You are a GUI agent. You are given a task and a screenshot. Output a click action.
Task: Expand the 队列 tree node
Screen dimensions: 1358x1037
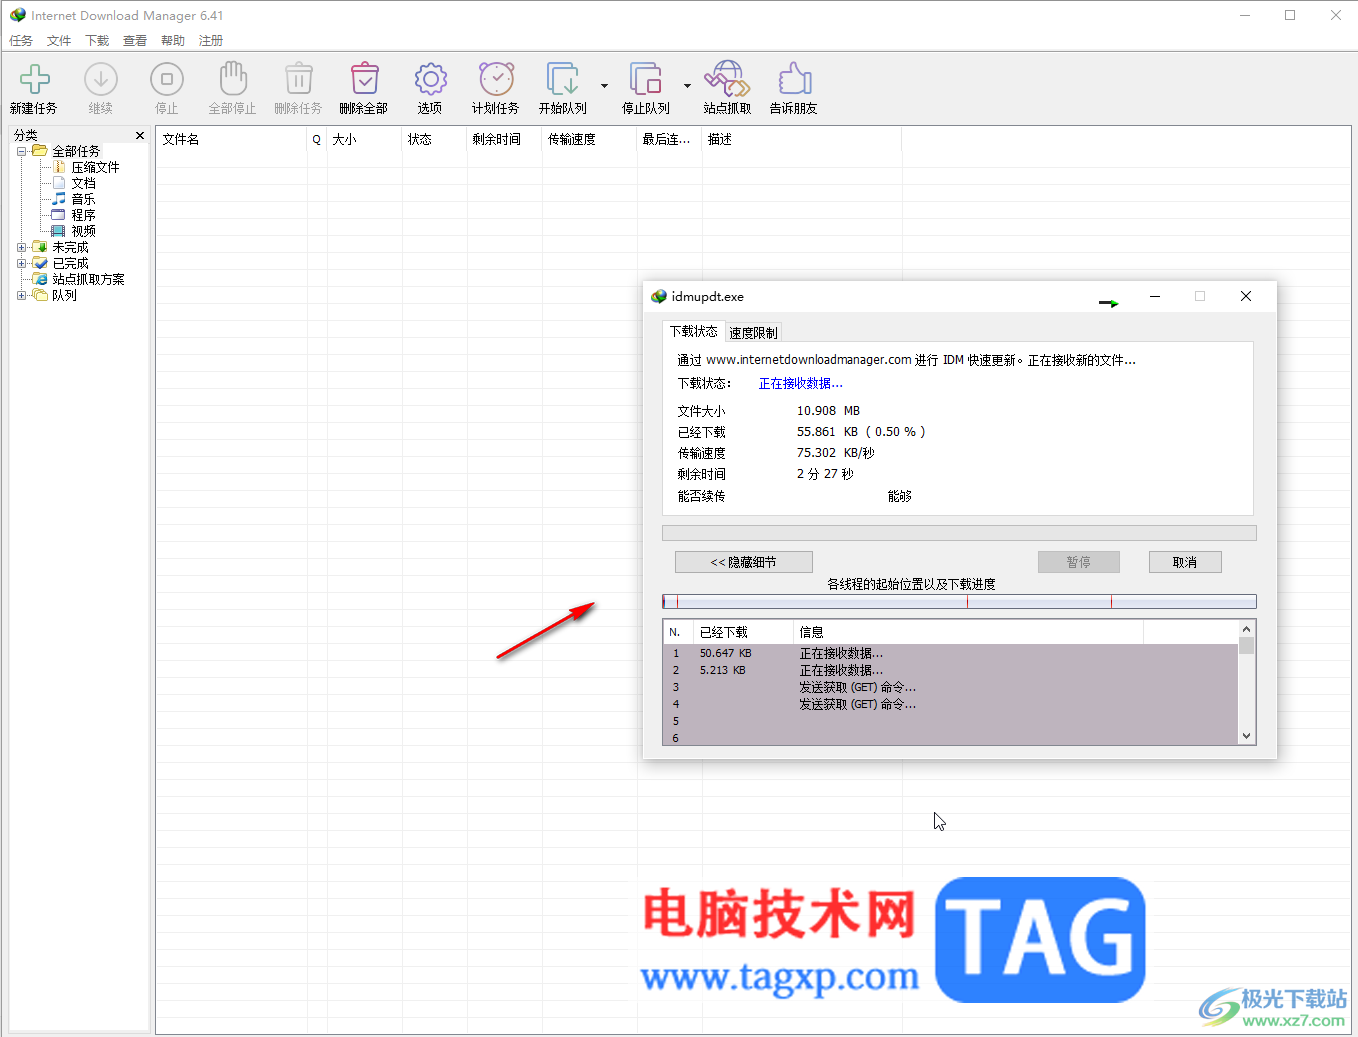22,295
